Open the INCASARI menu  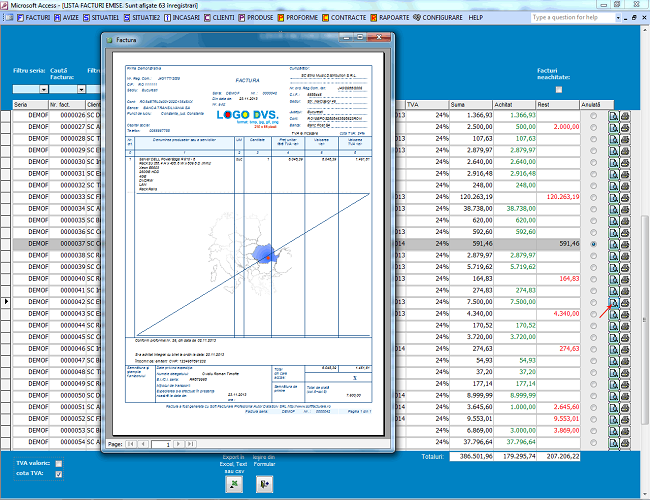pyautogui.click(x=182, y=17)
